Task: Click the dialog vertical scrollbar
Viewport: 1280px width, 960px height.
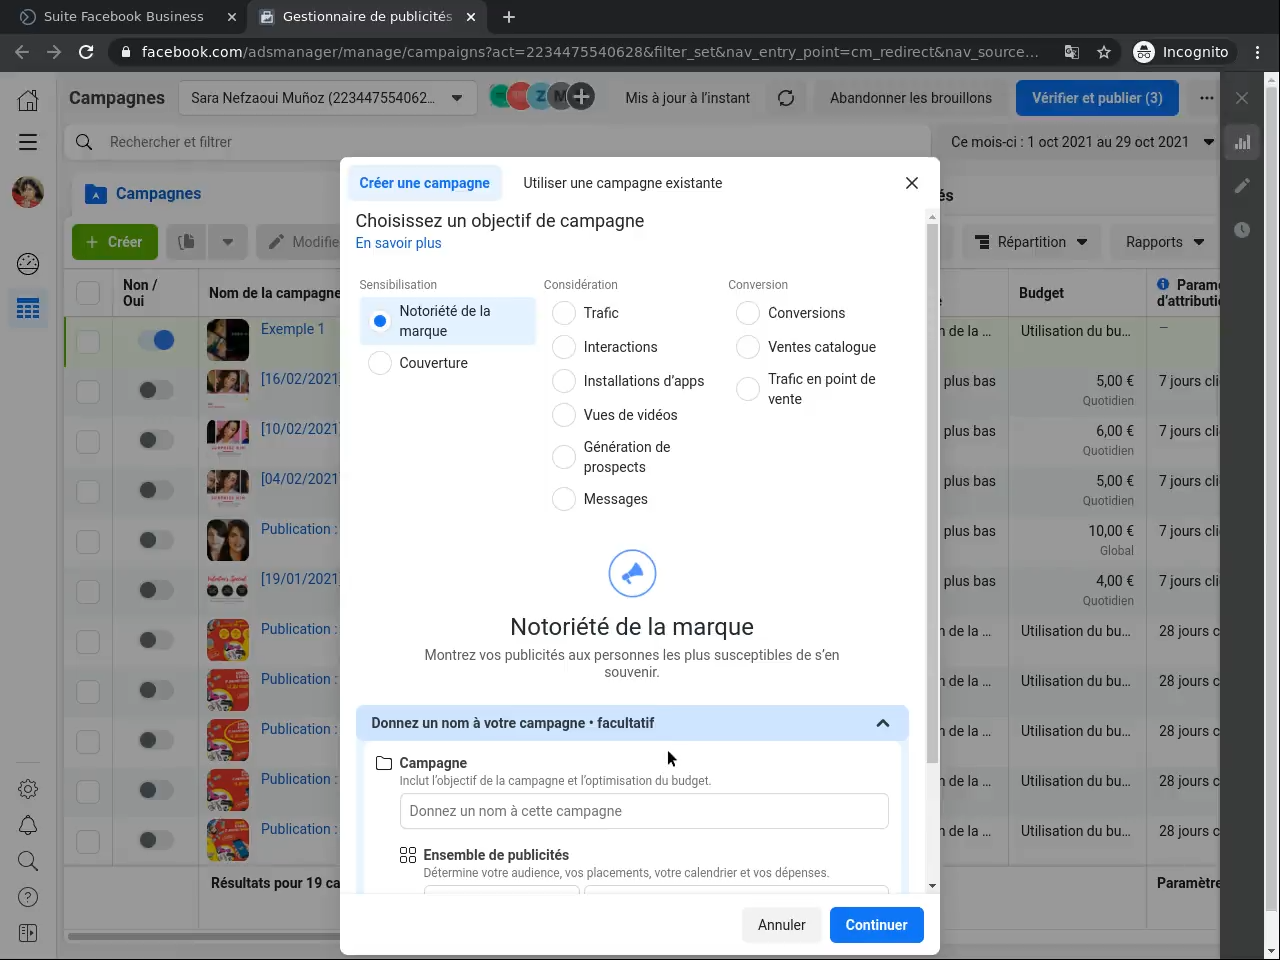Action: pyautogui.click(x=932, y=493)
